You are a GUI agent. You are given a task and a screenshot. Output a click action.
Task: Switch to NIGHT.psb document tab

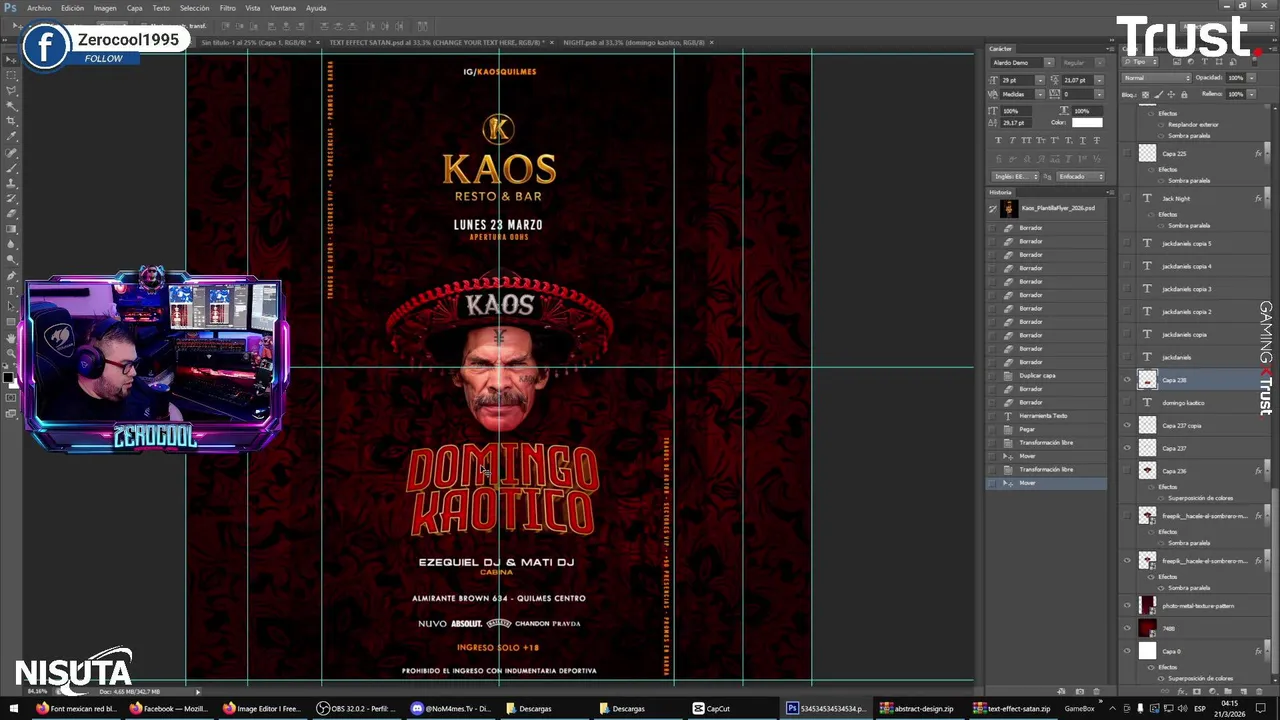tap(634, 43)
